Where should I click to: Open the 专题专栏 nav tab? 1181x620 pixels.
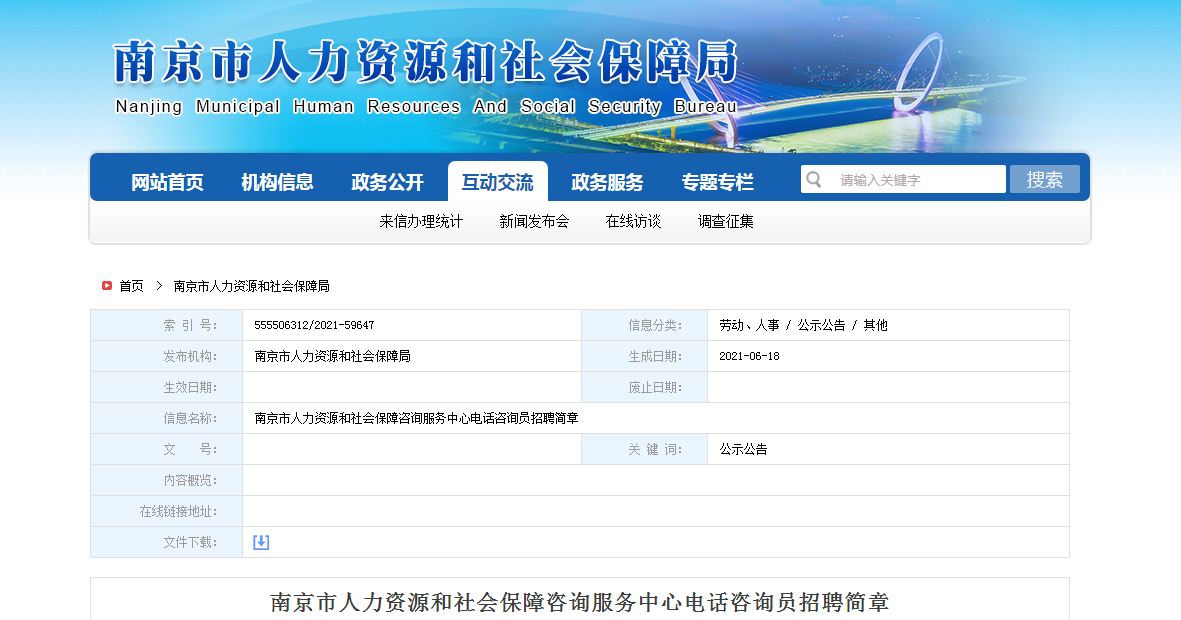click(x=717, y=182)
